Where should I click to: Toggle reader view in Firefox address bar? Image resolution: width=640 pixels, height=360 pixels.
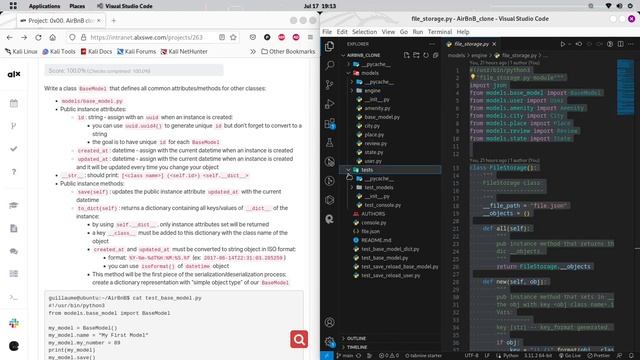222,37
